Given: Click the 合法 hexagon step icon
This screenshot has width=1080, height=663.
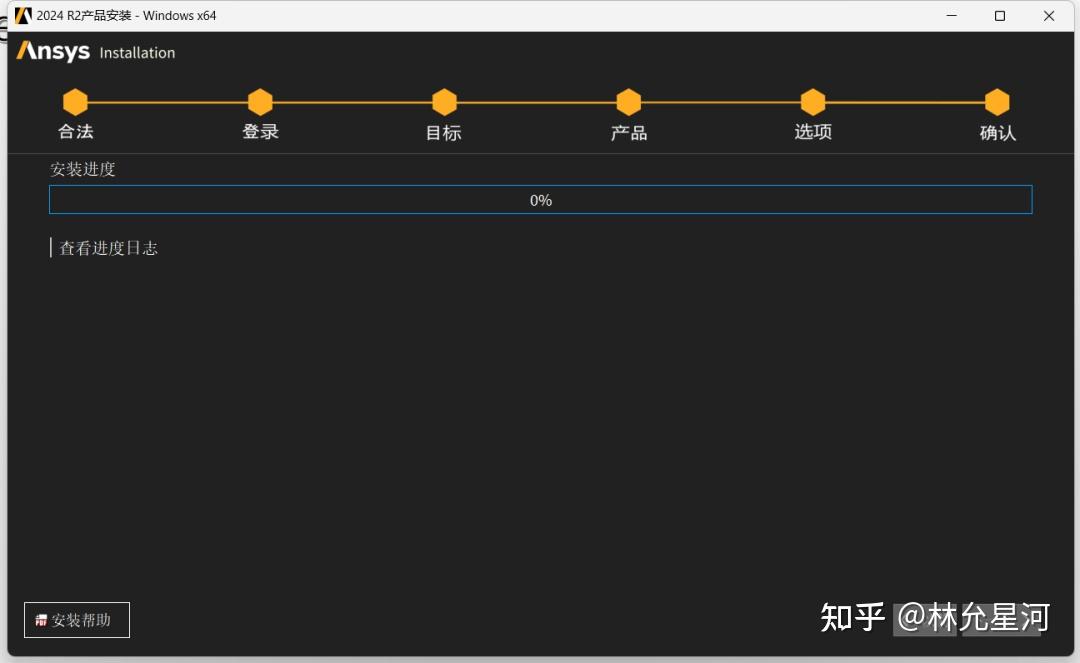Looking at the screenshot, I should tap(75, 101).
